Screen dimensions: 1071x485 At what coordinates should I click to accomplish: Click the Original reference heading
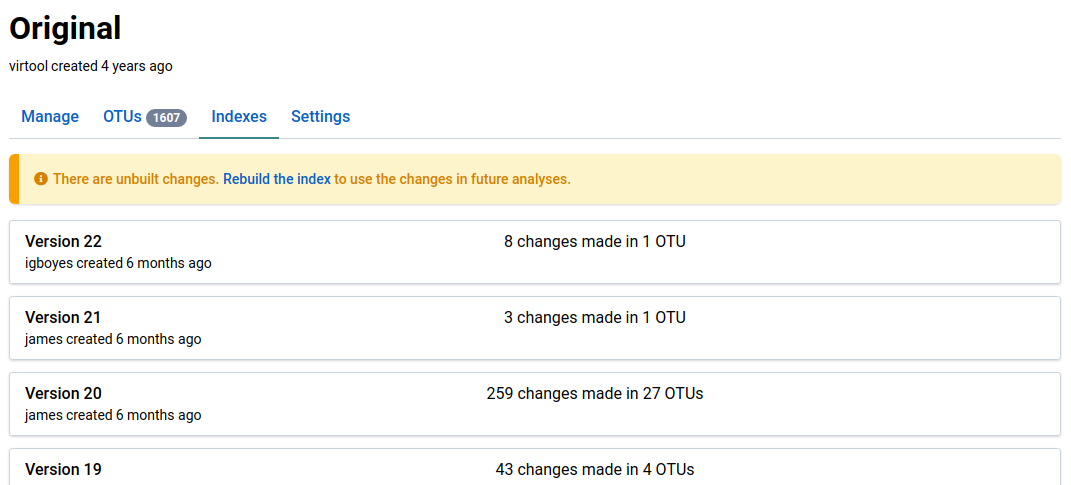click(x=66, y=28)
